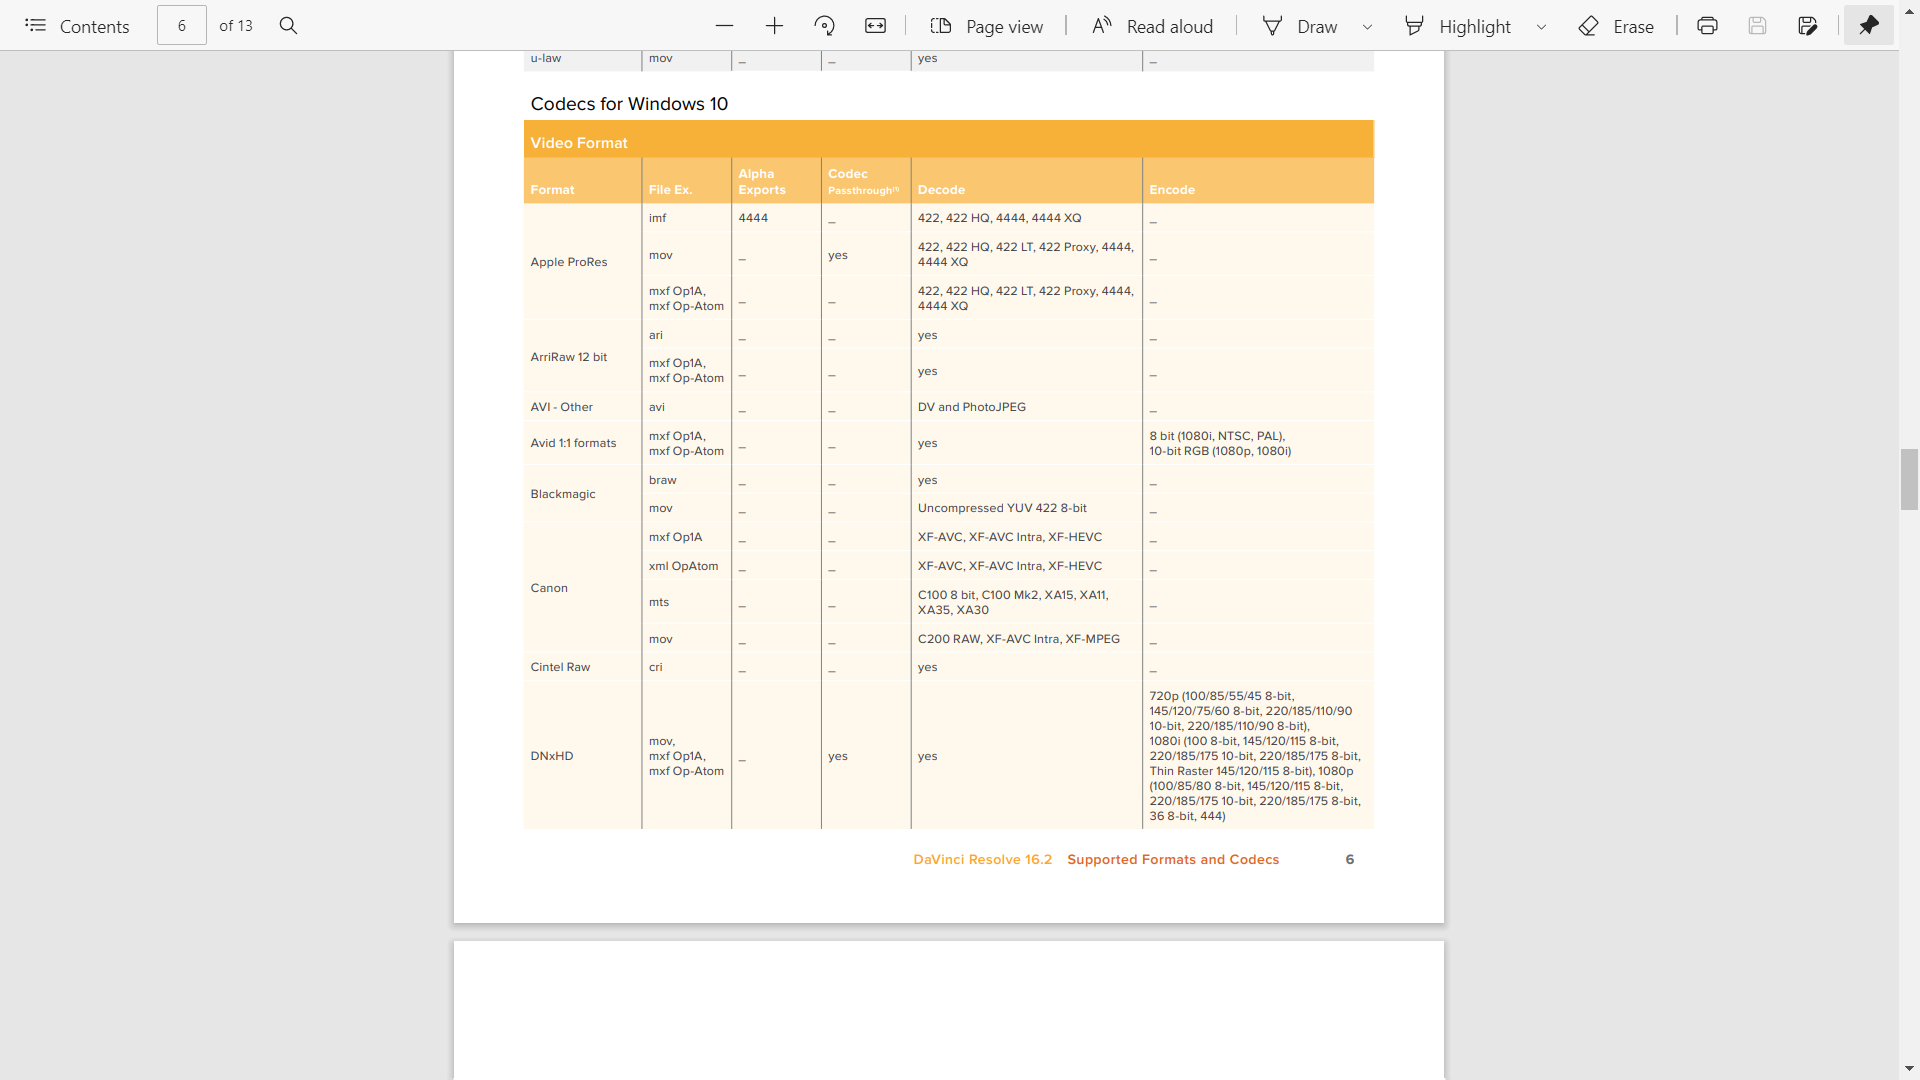Click 'Supported Formats and Codecs' footer text

tap(1173, 860)
